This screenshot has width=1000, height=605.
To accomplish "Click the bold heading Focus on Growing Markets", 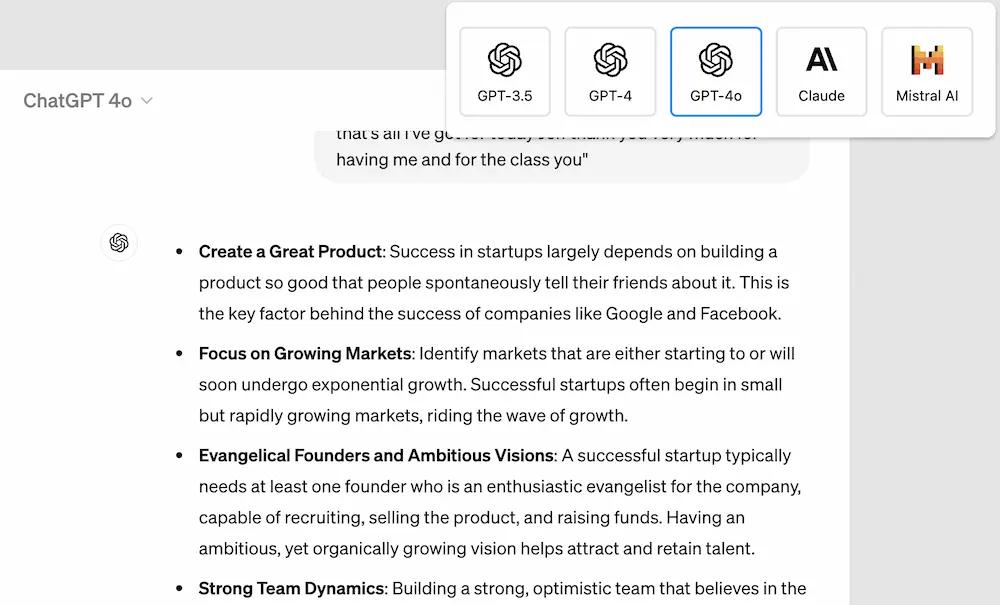I will click(x=305, y=354).
